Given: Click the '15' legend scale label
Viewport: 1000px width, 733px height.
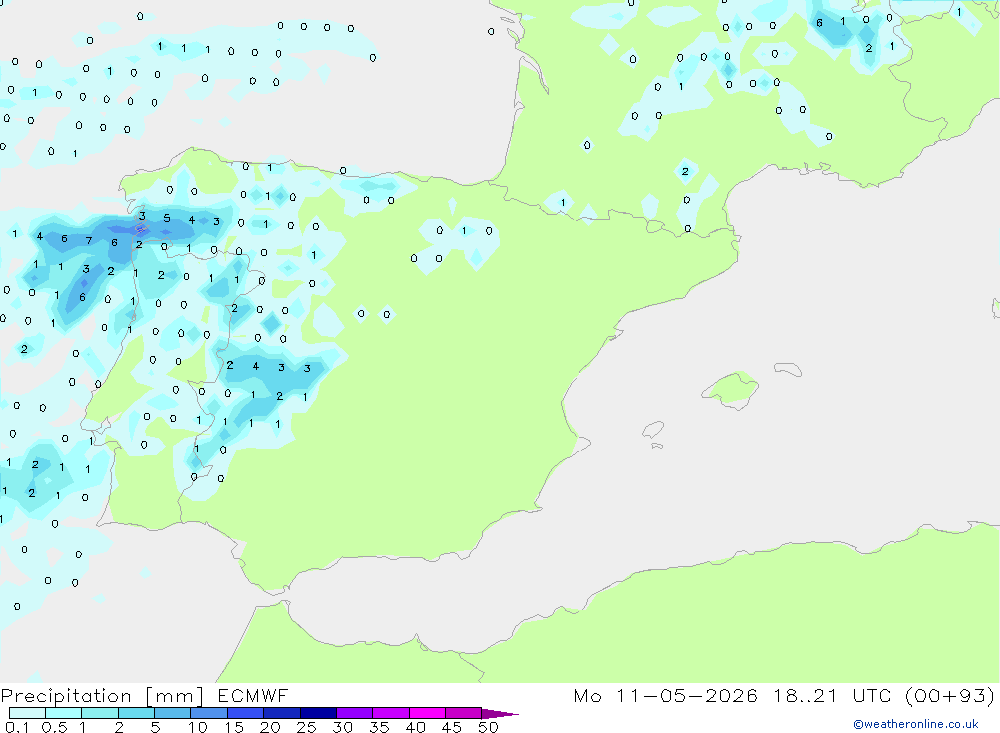Looking at the screenshot, I should (x=234, y=727).
